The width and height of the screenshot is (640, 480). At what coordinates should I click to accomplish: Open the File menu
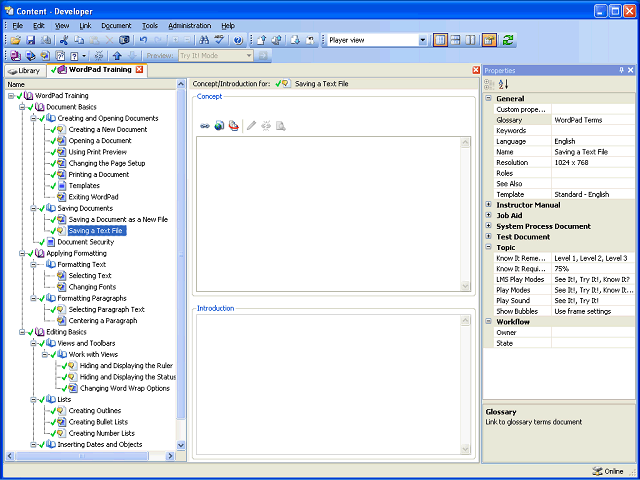tap(18, 26)
